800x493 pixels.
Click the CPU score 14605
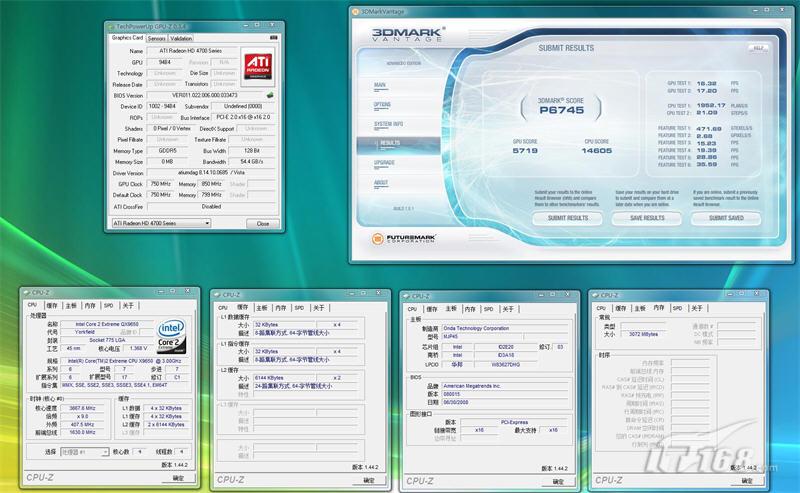596,151
